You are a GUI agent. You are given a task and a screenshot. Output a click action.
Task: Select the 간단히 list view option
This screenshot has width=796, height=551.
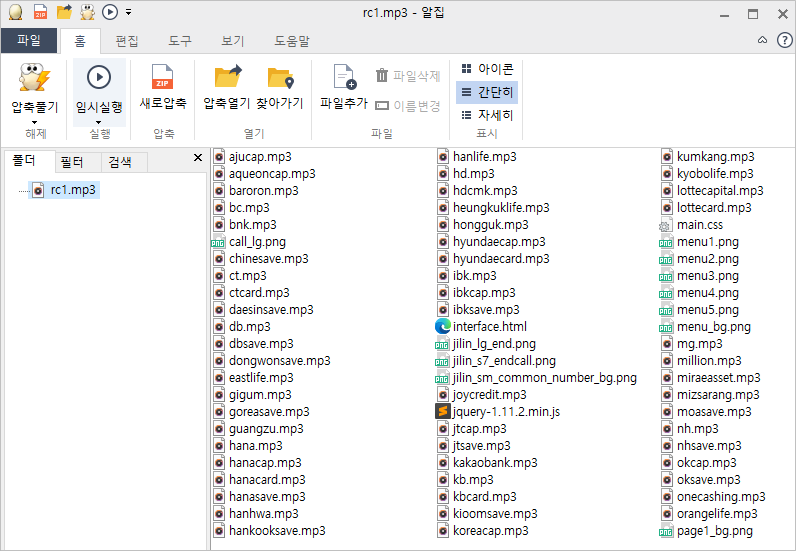click(487, 92)
